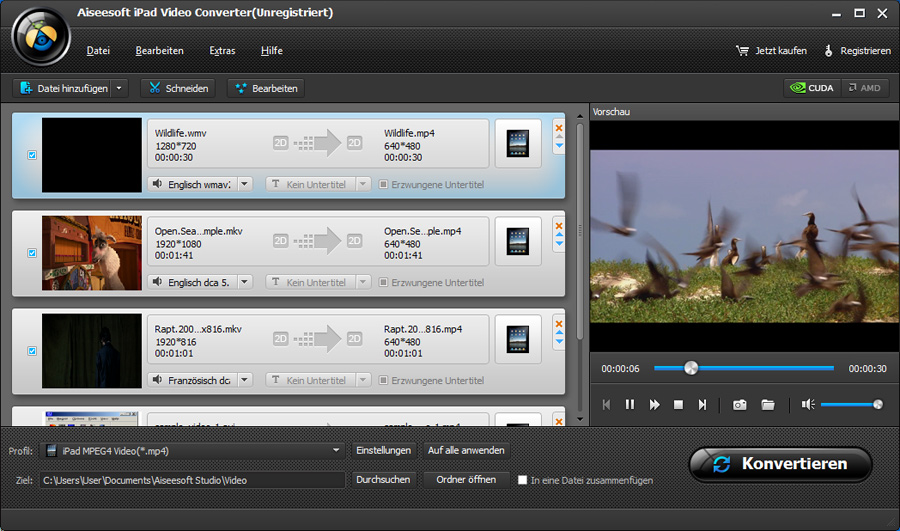Click the 2D to 2D conversion arrow for Open.Sea...mple.mkv
The height and width of the screenshot is (531, 900).
tap(317, 241)
